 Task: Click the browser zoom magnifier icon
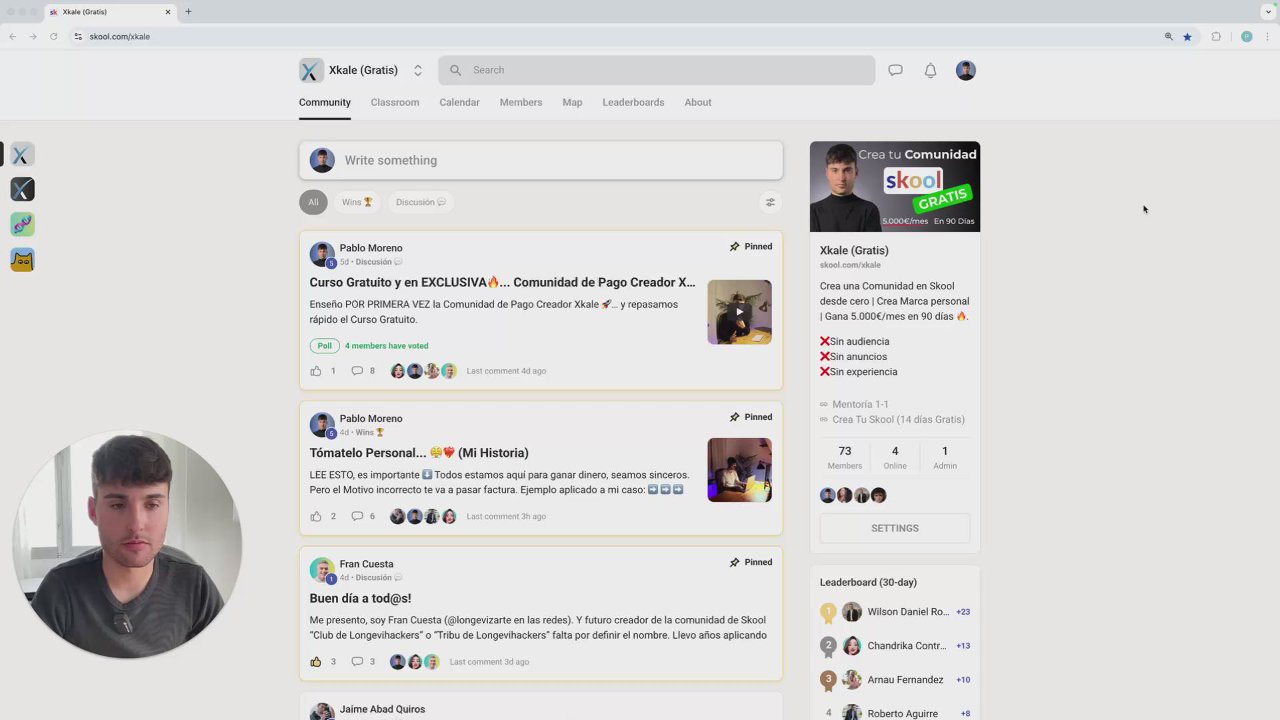tap(1168, 37)
